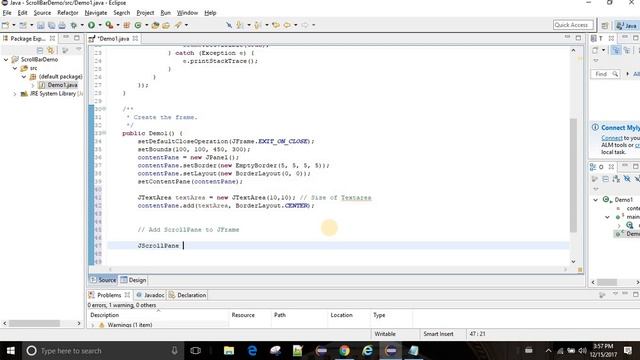The width and height of the screenshot is (640, 360).
Task: Click the editor vertical scrollbar thumb
Action: click(x=573, y=176)
